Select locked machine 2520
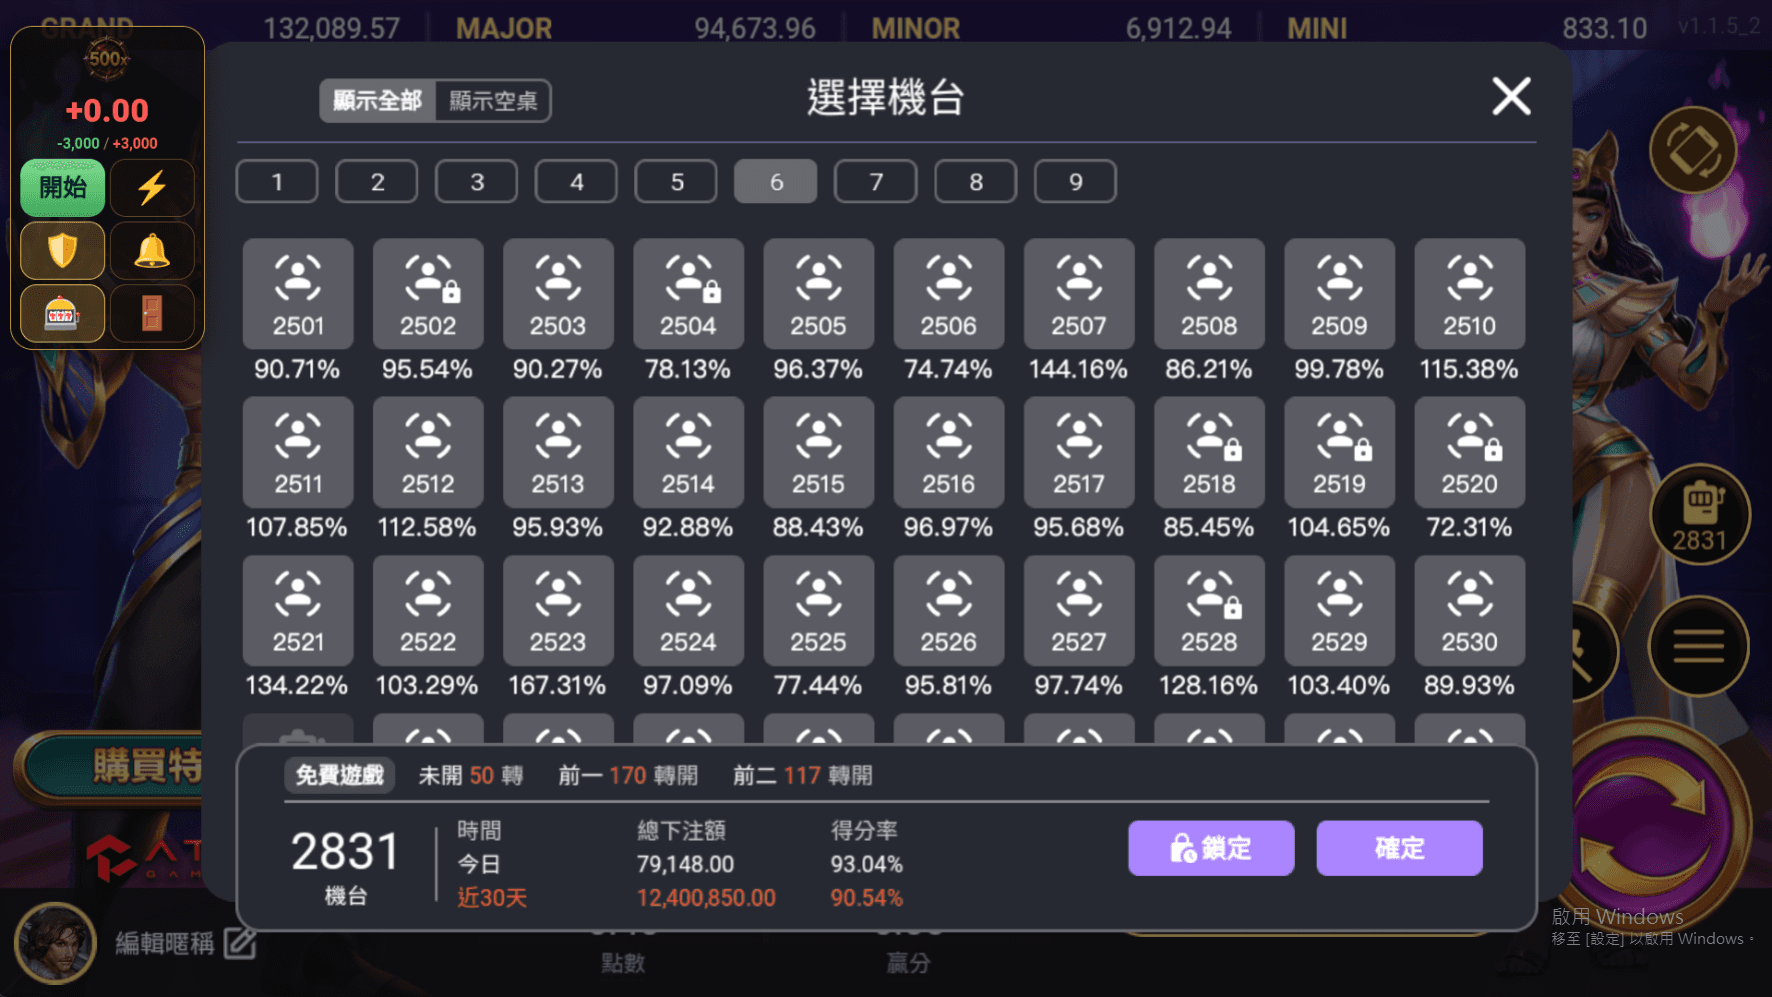 click(x=1470, y=452)
